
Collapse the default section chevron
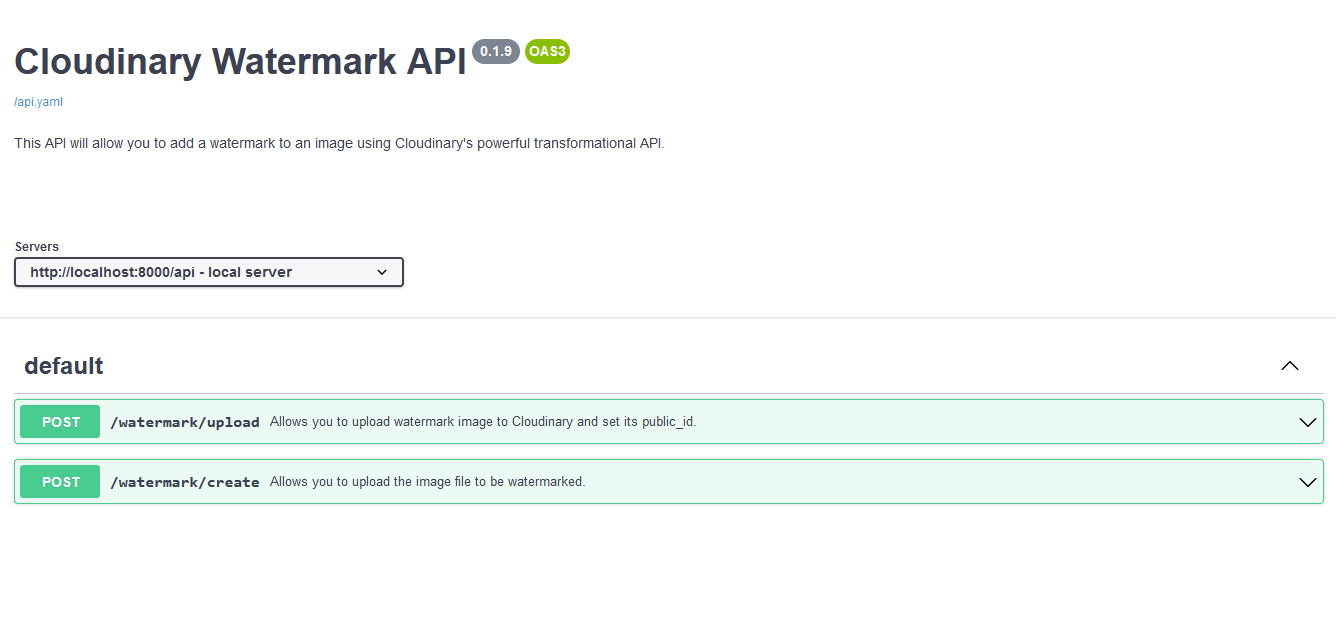point(1290,366)
